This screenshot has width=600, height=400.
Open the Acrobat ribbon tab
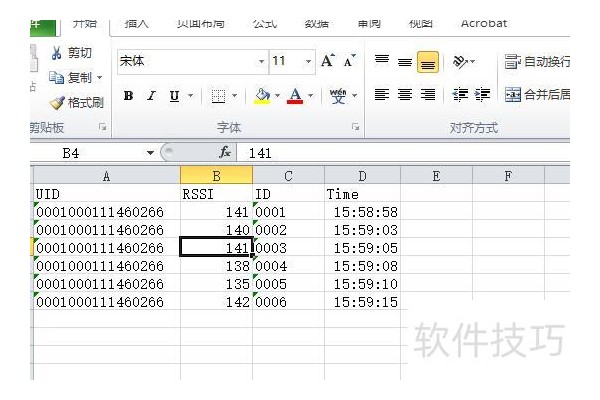coord(484,24)
